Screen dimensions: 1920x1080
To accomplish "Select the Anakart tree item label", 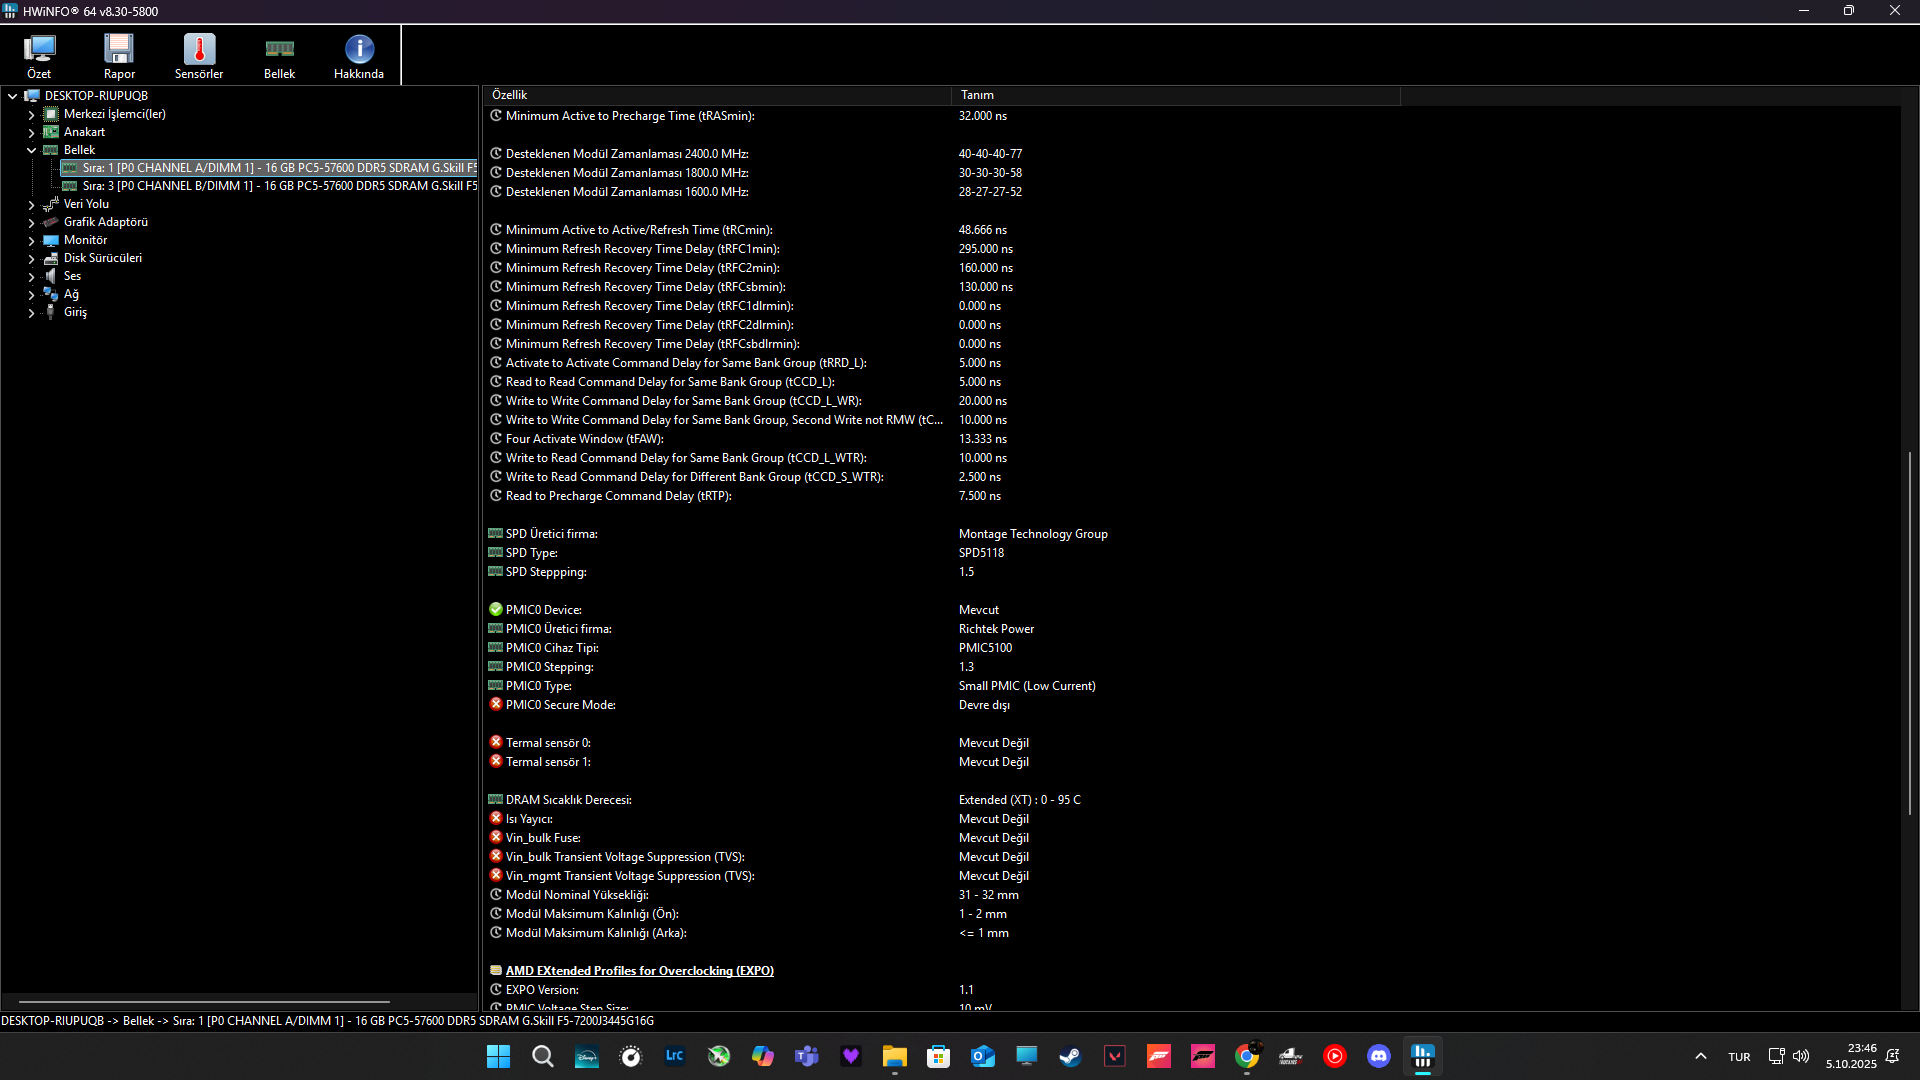I will pyautogui.click(x=84, y=132).
